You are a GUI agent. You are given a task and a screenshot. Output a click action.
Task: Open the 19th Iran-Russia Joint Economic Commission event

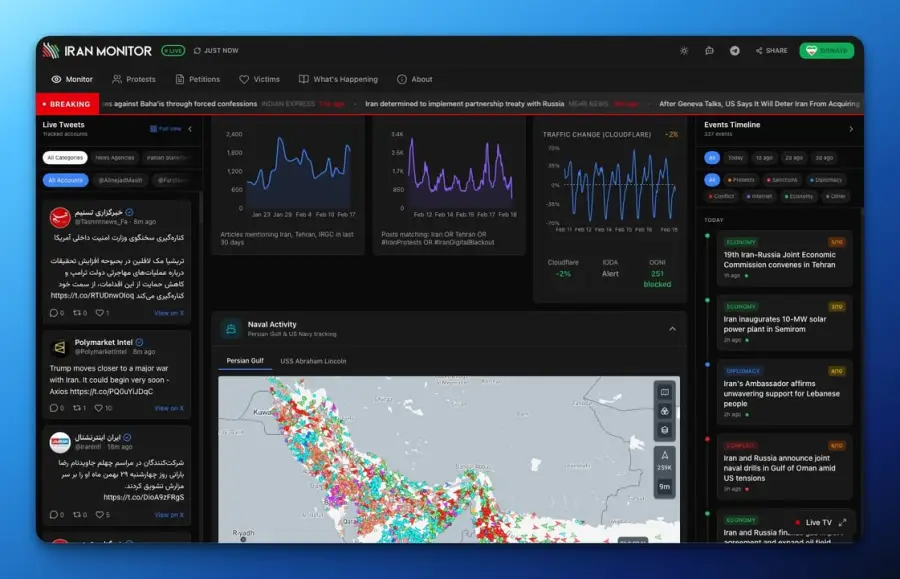(785, 258)
